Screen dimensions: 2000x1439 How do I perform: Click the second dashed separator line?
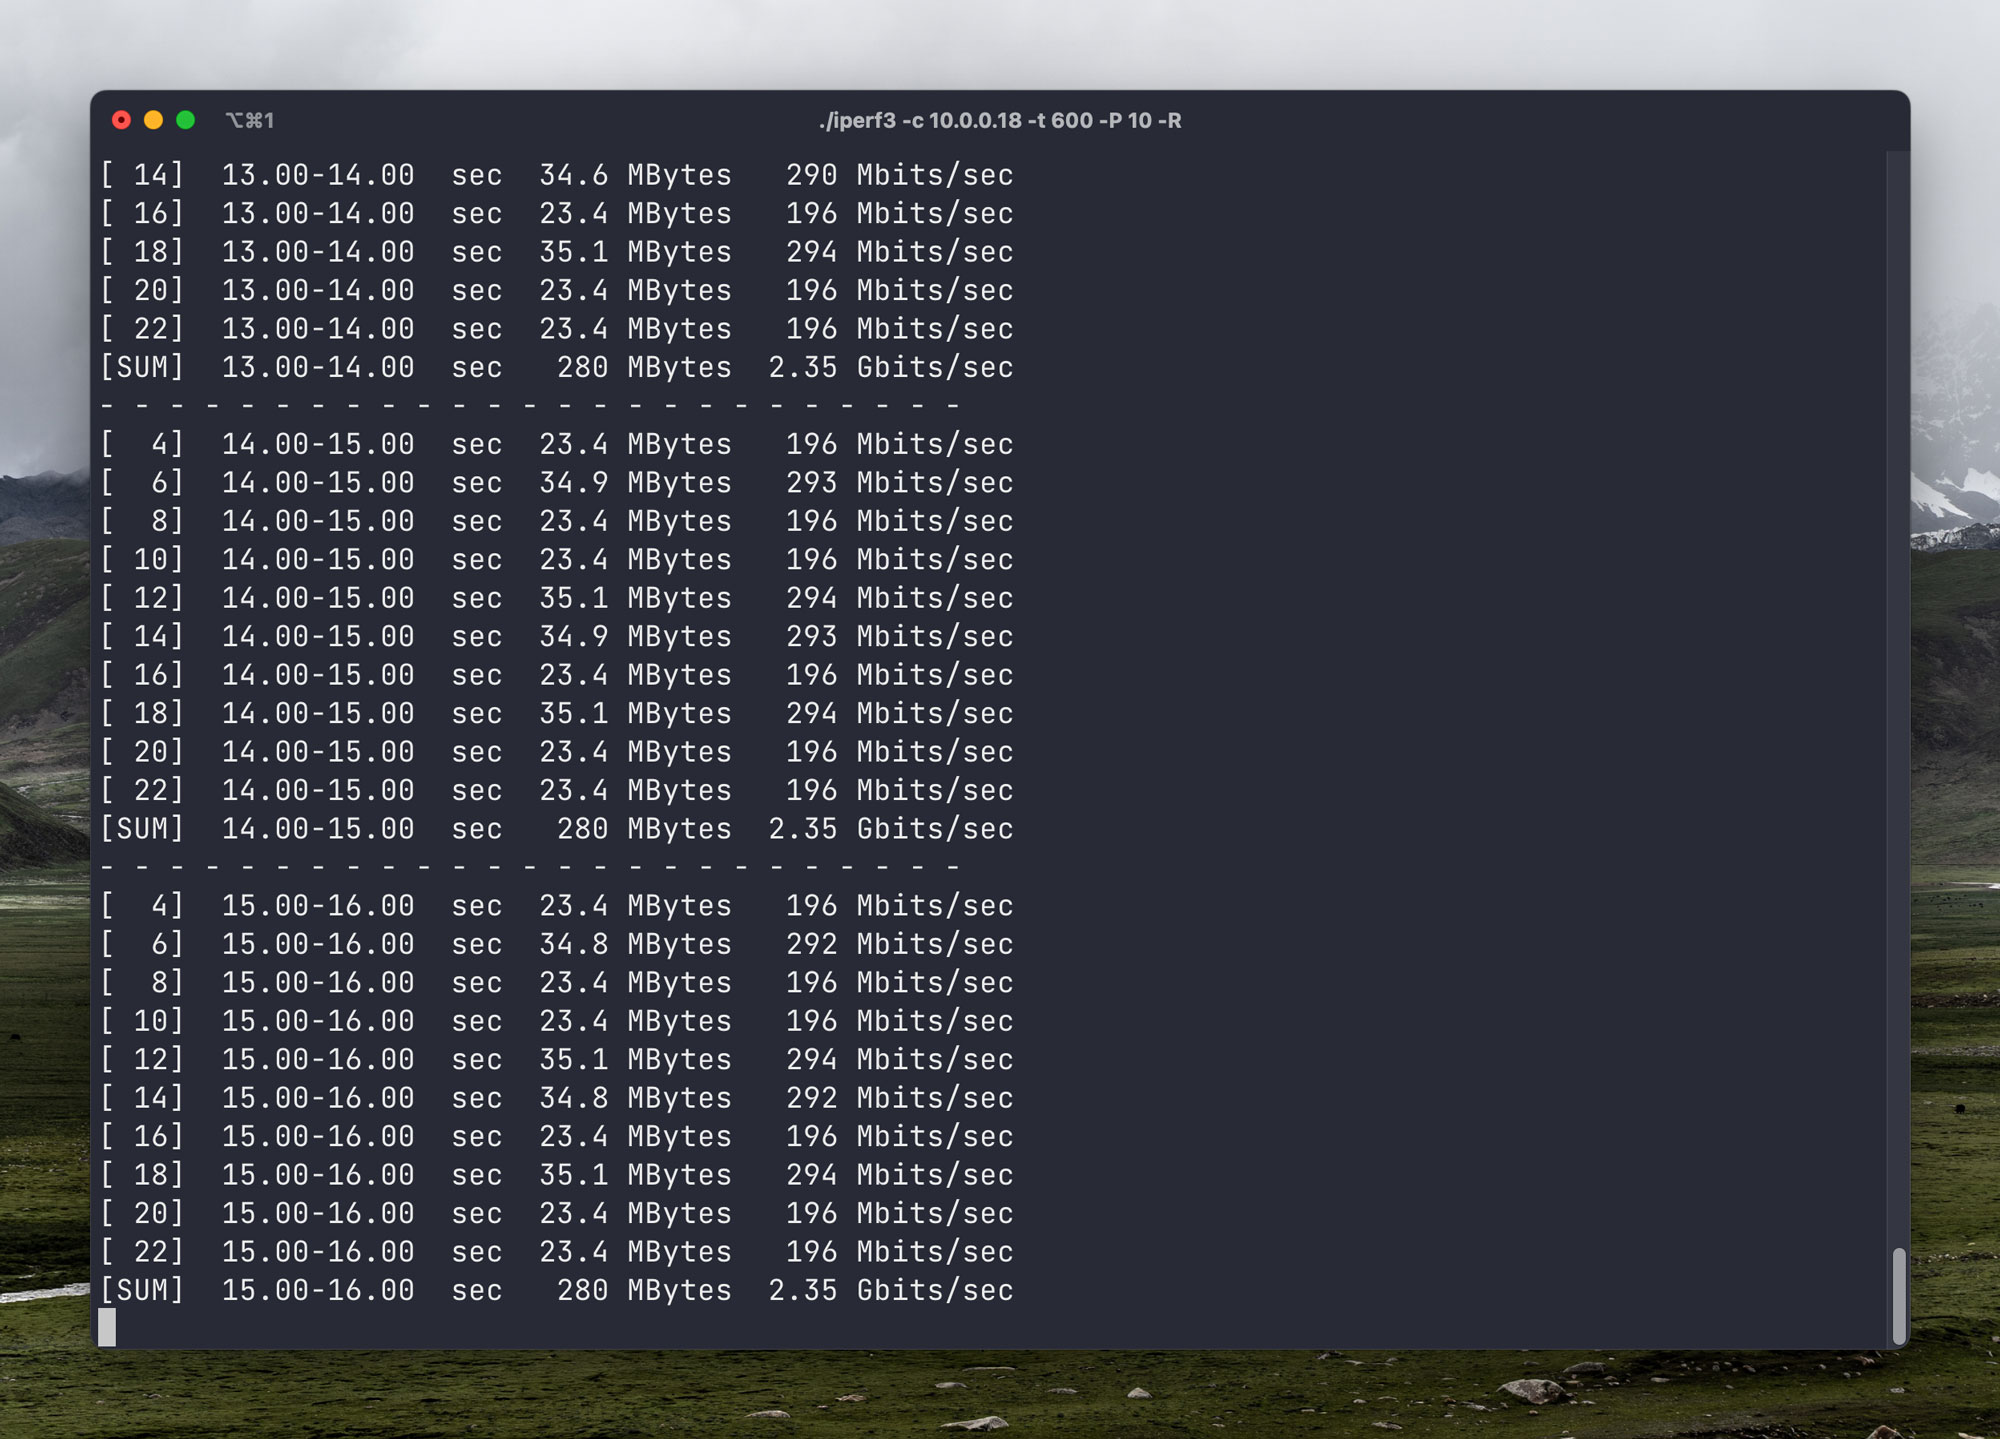click(x=530, y=867)
